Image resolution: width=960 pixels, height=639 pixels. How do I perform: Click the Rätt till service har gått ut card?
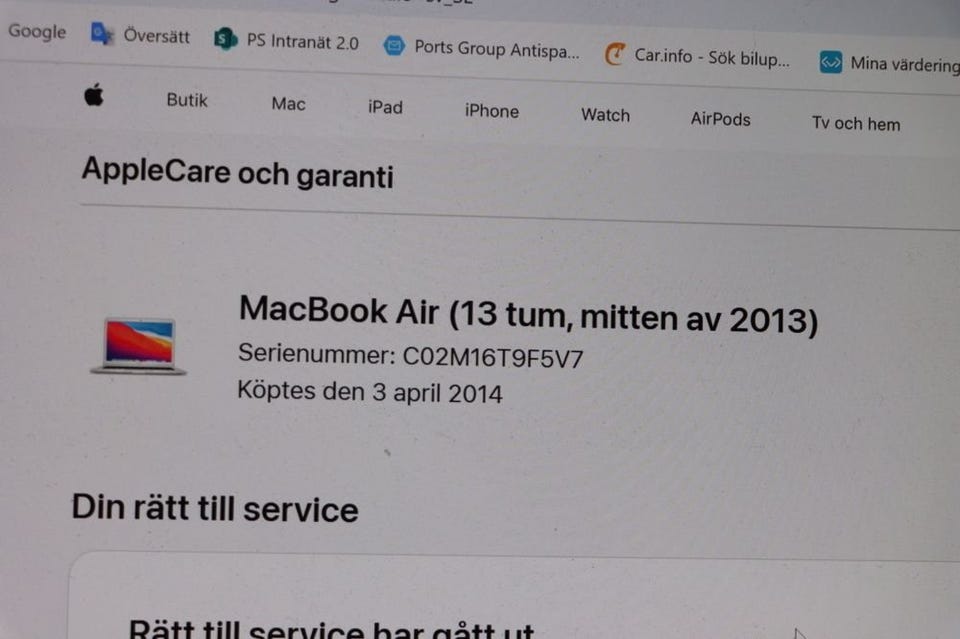point(514,596)
